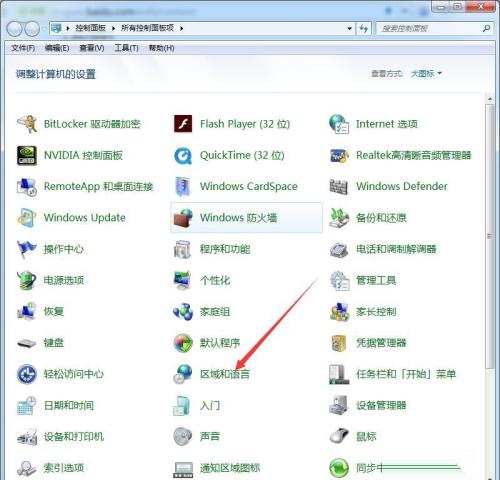Expand the arrow after 所有控制面板项 breadcrumb
Screen dimensions: 500x480
(181, 28)
